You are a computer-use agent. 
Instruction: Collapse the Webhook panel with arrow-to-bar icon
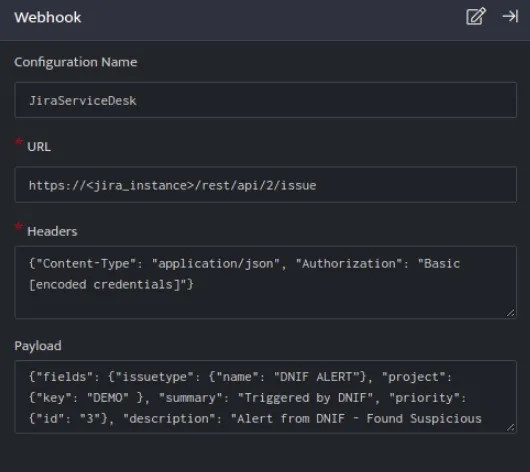510,16
